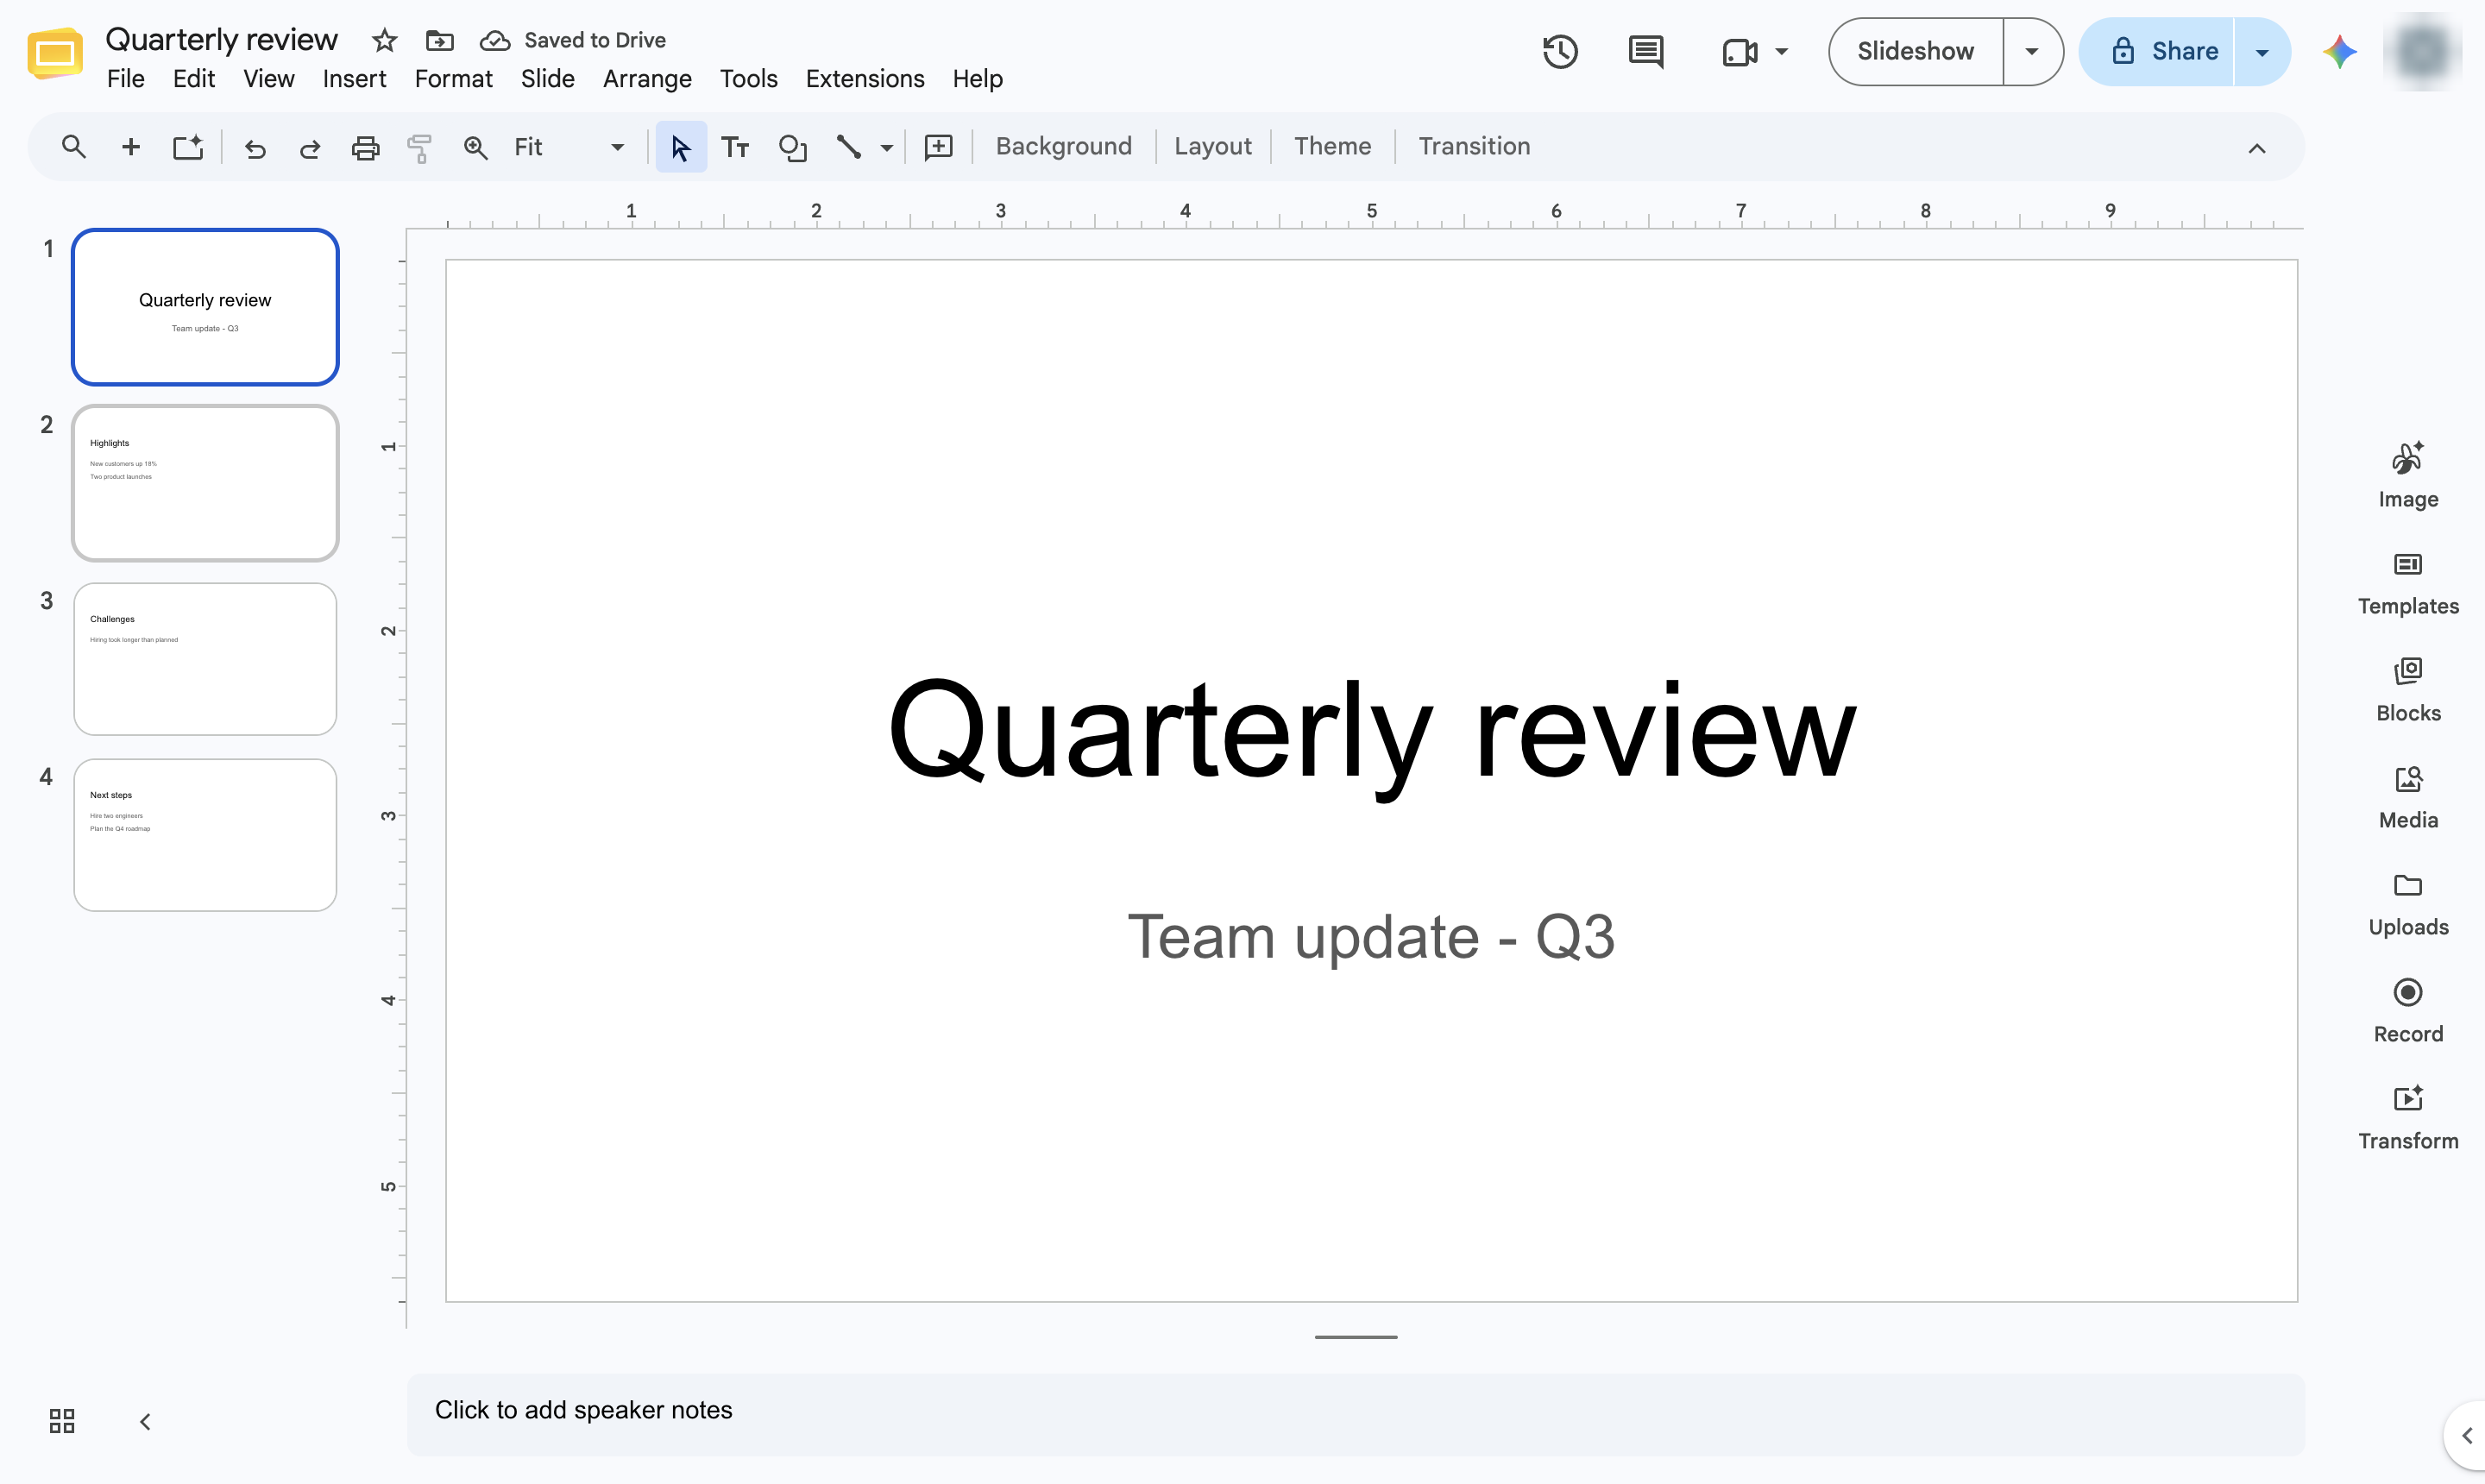Move document to folder icon
Image resolution: width=2485 pixels, height=1484 pixels.
click(x=440, y=40)
